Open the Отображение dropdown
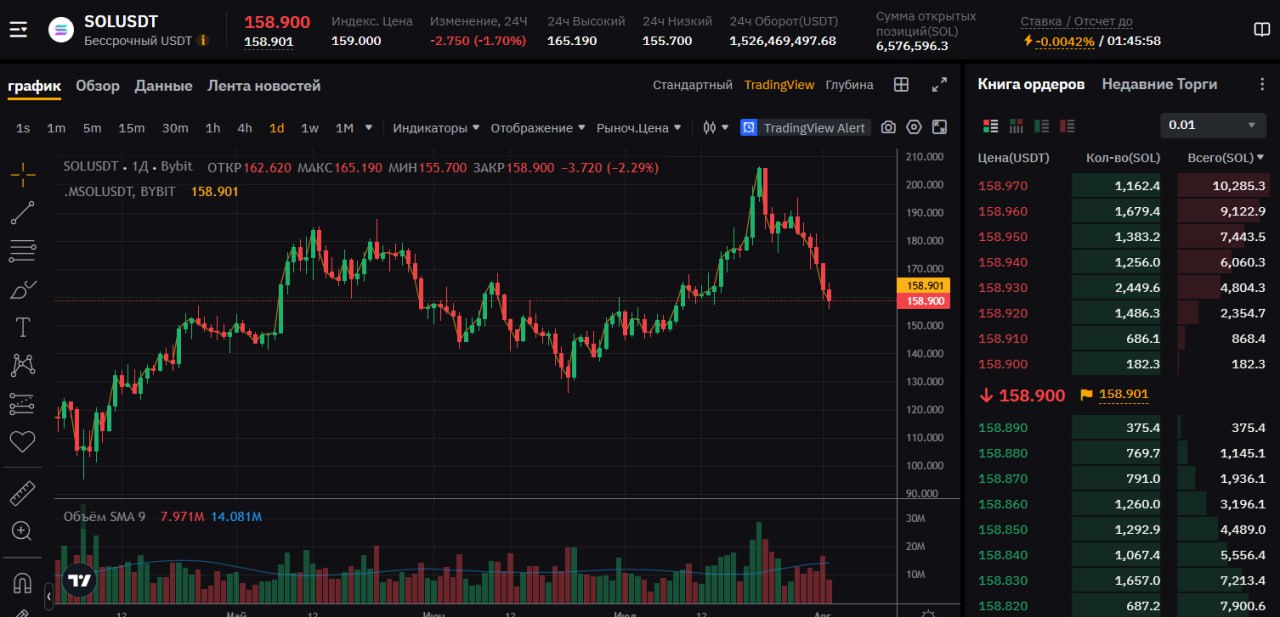 538,128
